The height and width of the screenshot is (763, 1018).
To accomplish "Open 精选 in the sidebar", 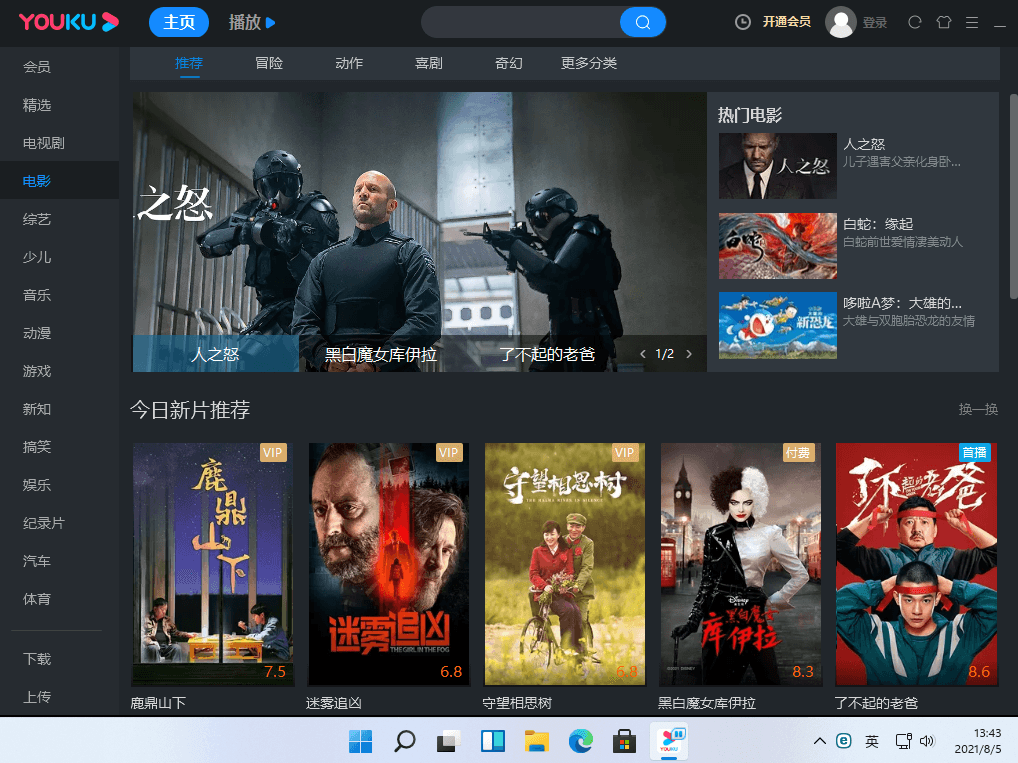I will [37, 105].
